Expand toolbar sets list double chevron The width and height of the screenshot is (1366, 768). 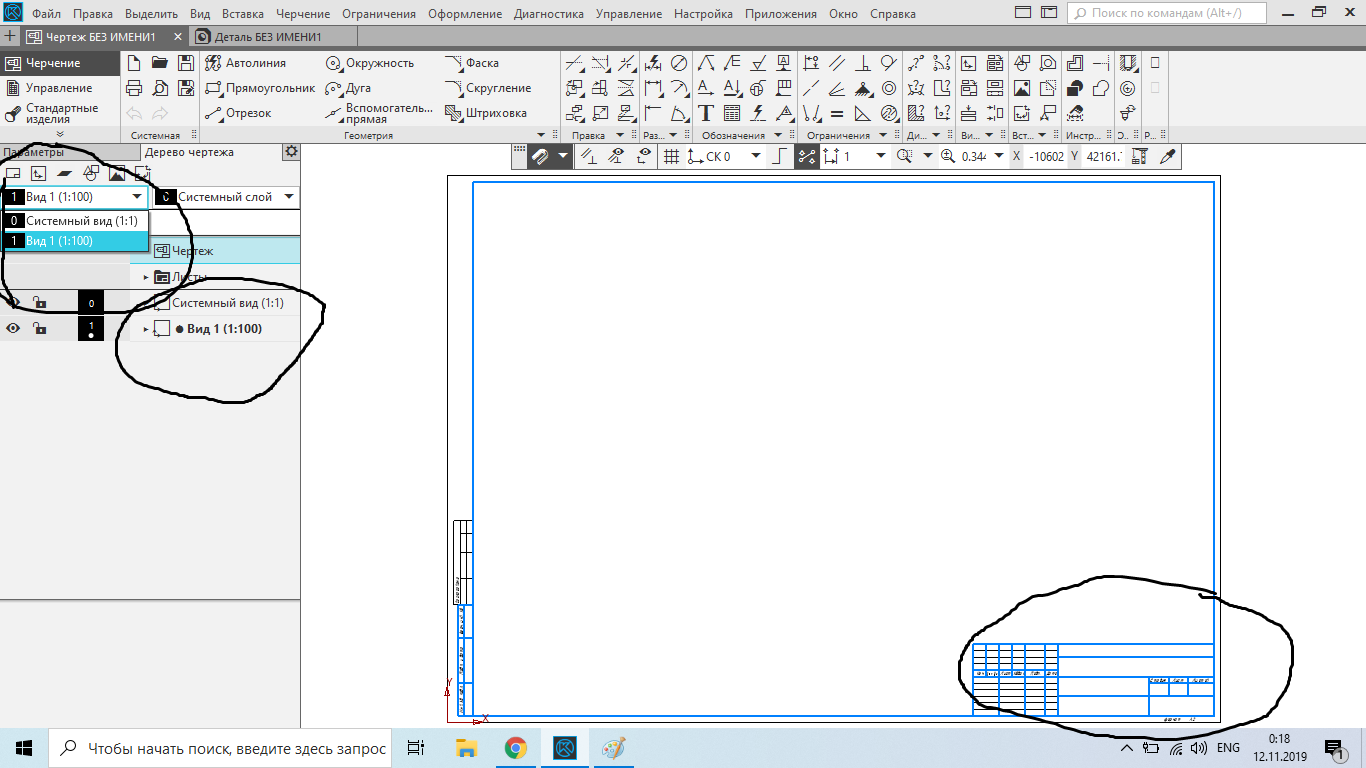(x=59, y=134)
